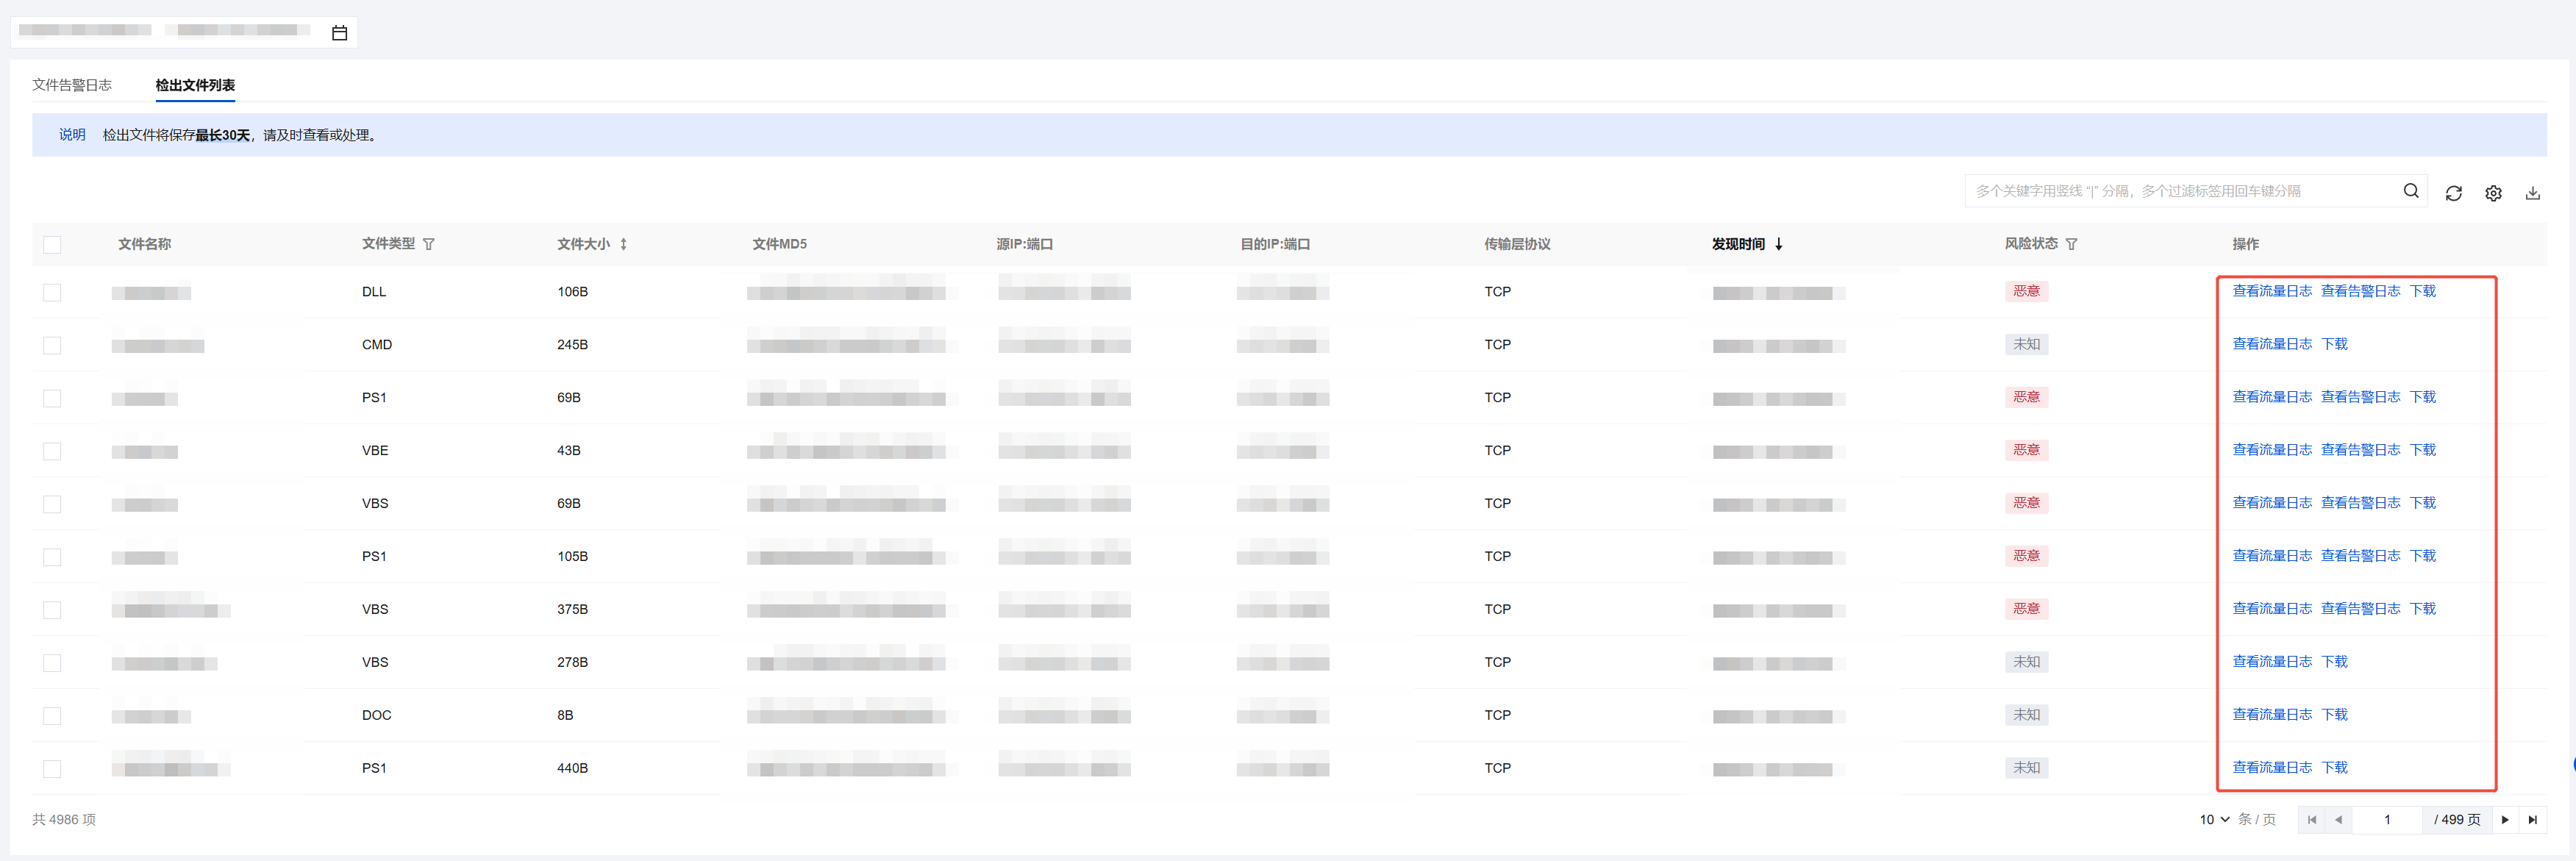Viewport: 2576px width, 861px height.
Task: Tick the select-all header checkbox
Action: pyautogui.click(x=52, y=244)
